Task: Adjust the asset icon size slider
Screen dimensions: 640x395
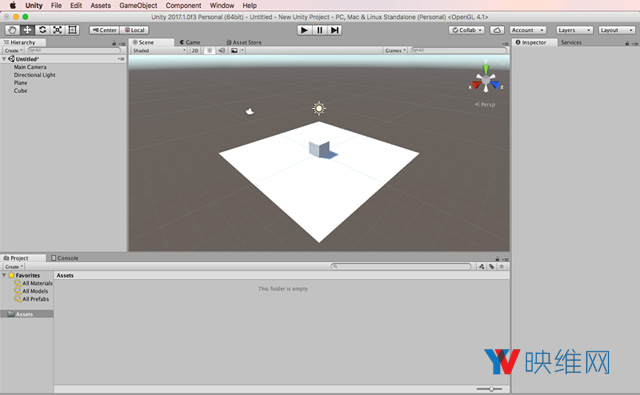Action: click(491, 389)
